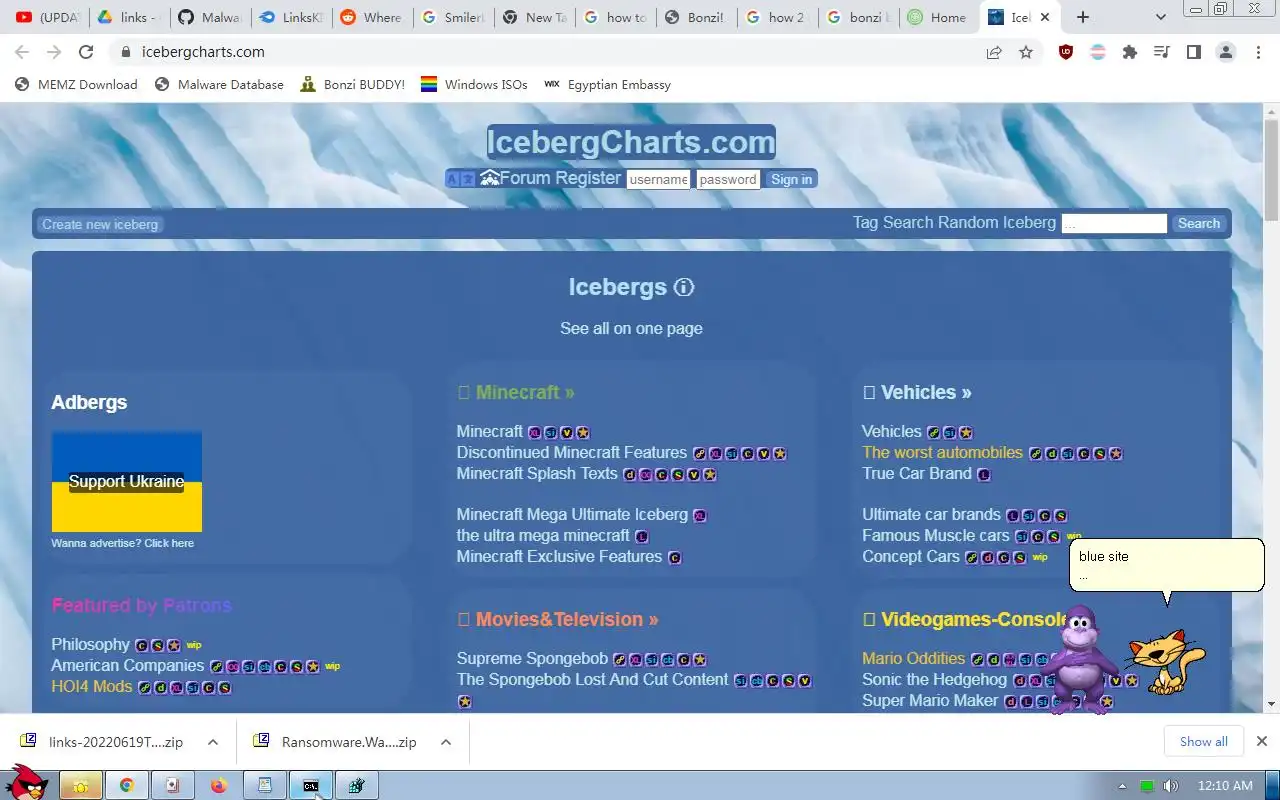Bookmark this page with the star icon
The height and width of the screenshot is (800, 1280).
pos(1026,52)
